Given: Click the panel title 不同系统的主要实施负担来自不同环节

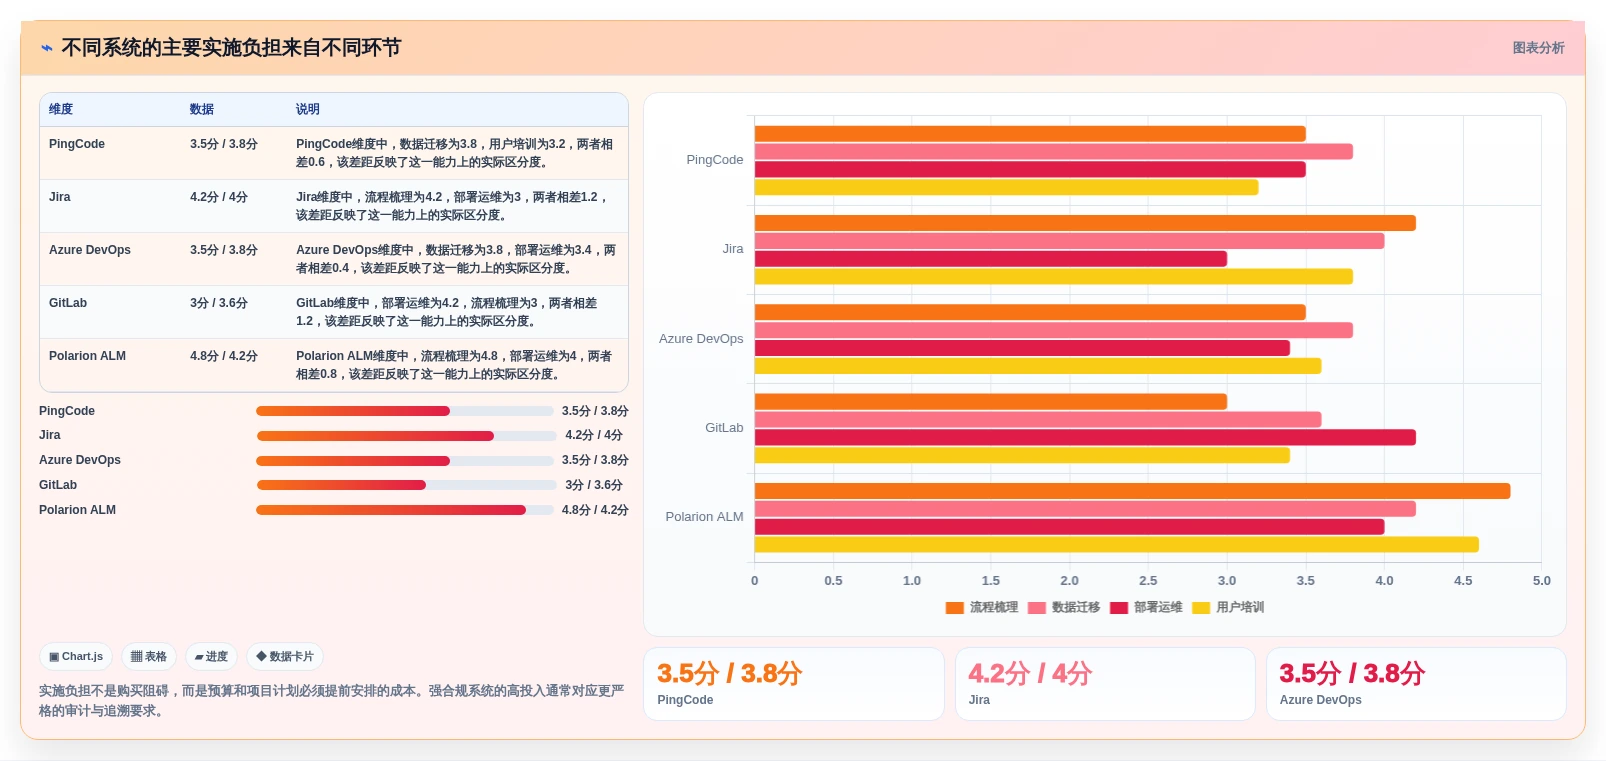Looking at the screenshot, I should pos(231,48).
